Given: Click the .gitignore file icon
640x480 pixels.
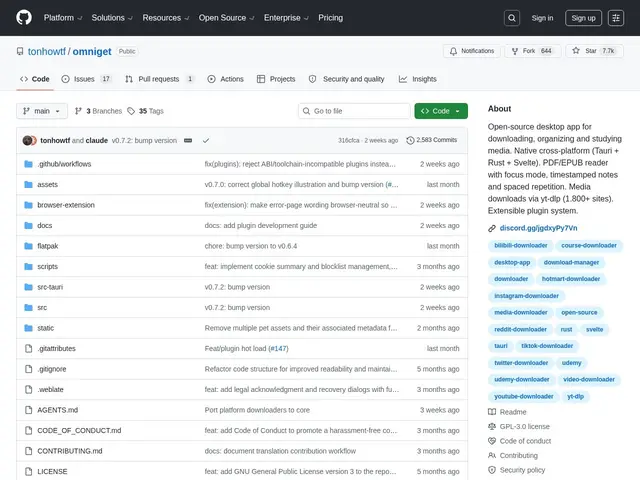Looking at the screenshot, I should 29,369.
